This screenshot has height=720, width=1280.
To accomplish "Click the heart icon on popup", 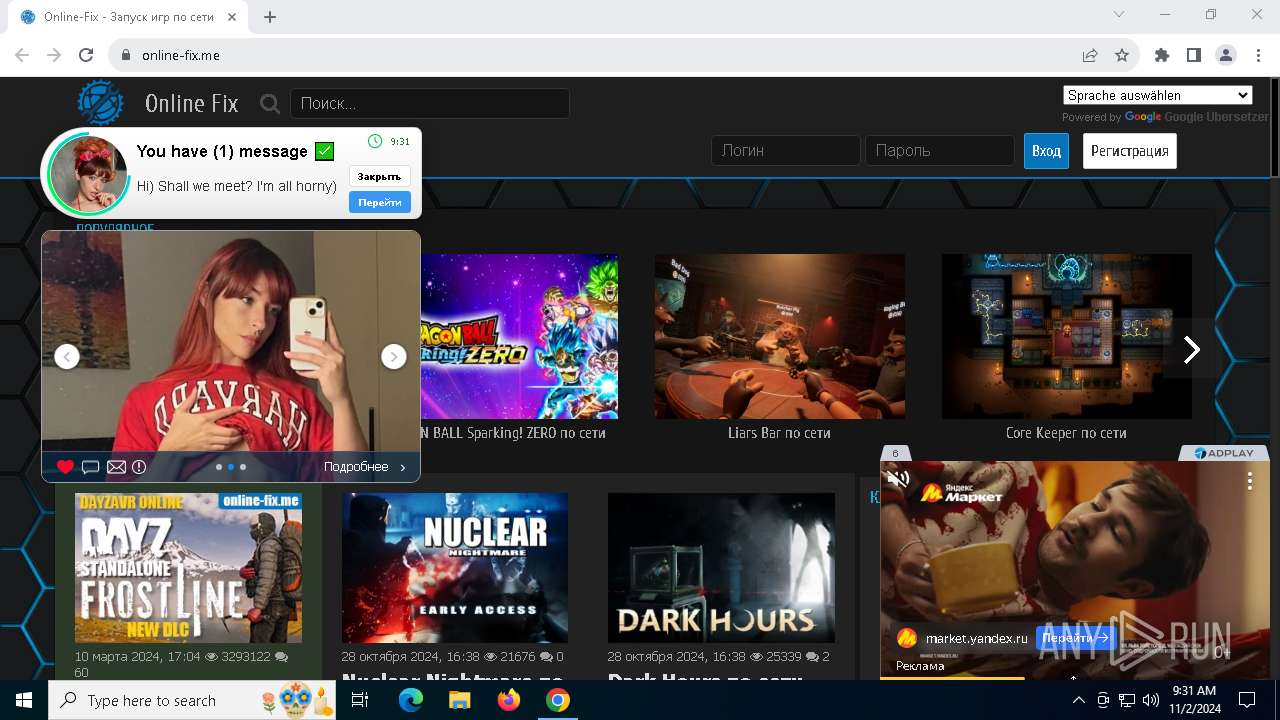I will (x=65, y=467).
